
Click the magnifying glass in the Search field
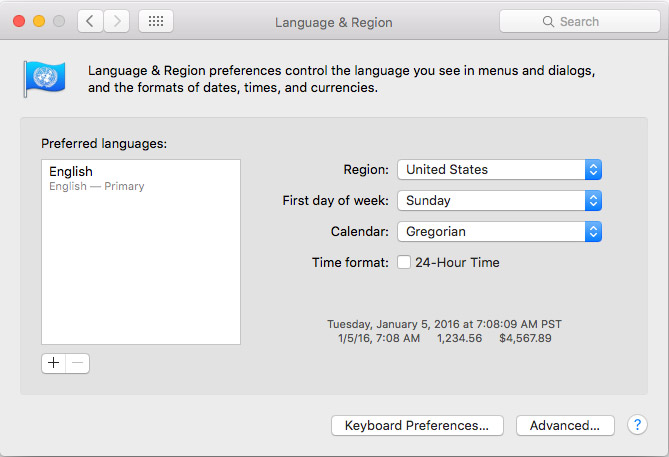548,21
